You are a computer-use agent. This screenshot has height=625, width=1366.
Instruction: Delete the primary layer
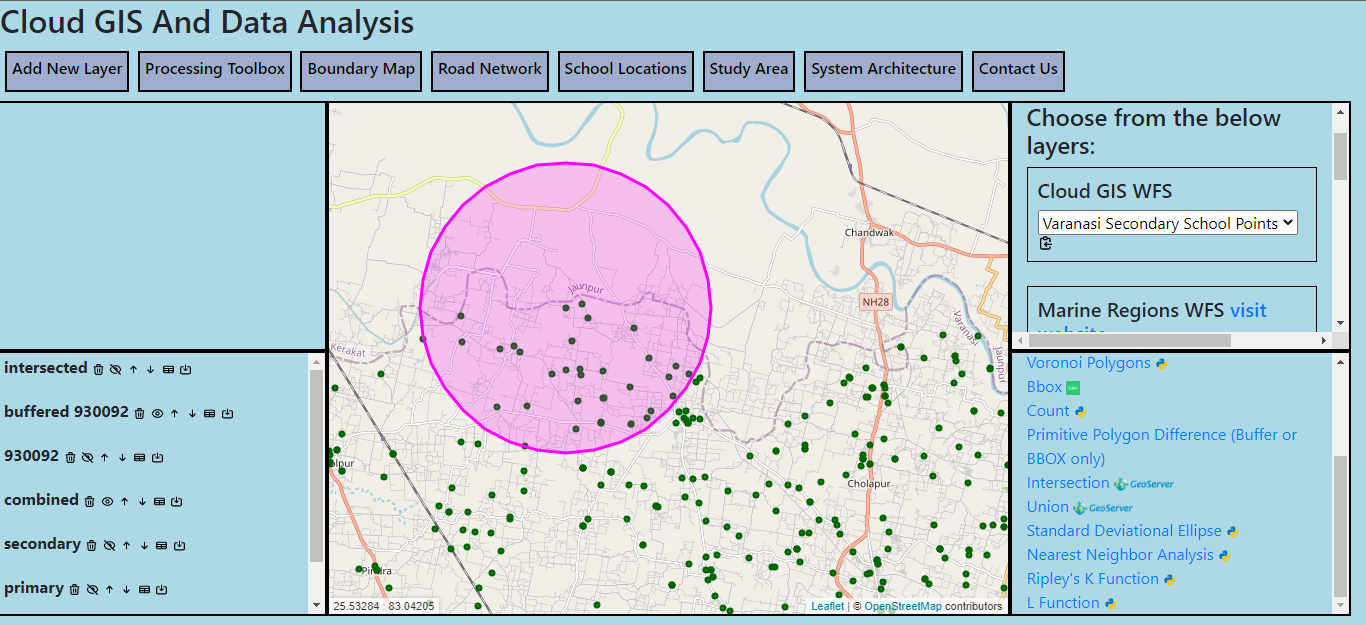[74, 589]
